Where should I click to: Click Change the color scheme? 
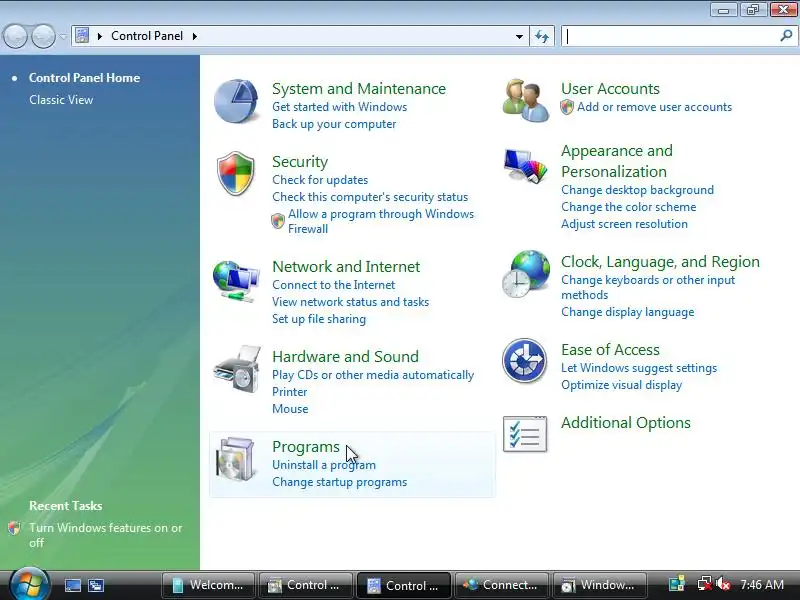pos(629,207)
